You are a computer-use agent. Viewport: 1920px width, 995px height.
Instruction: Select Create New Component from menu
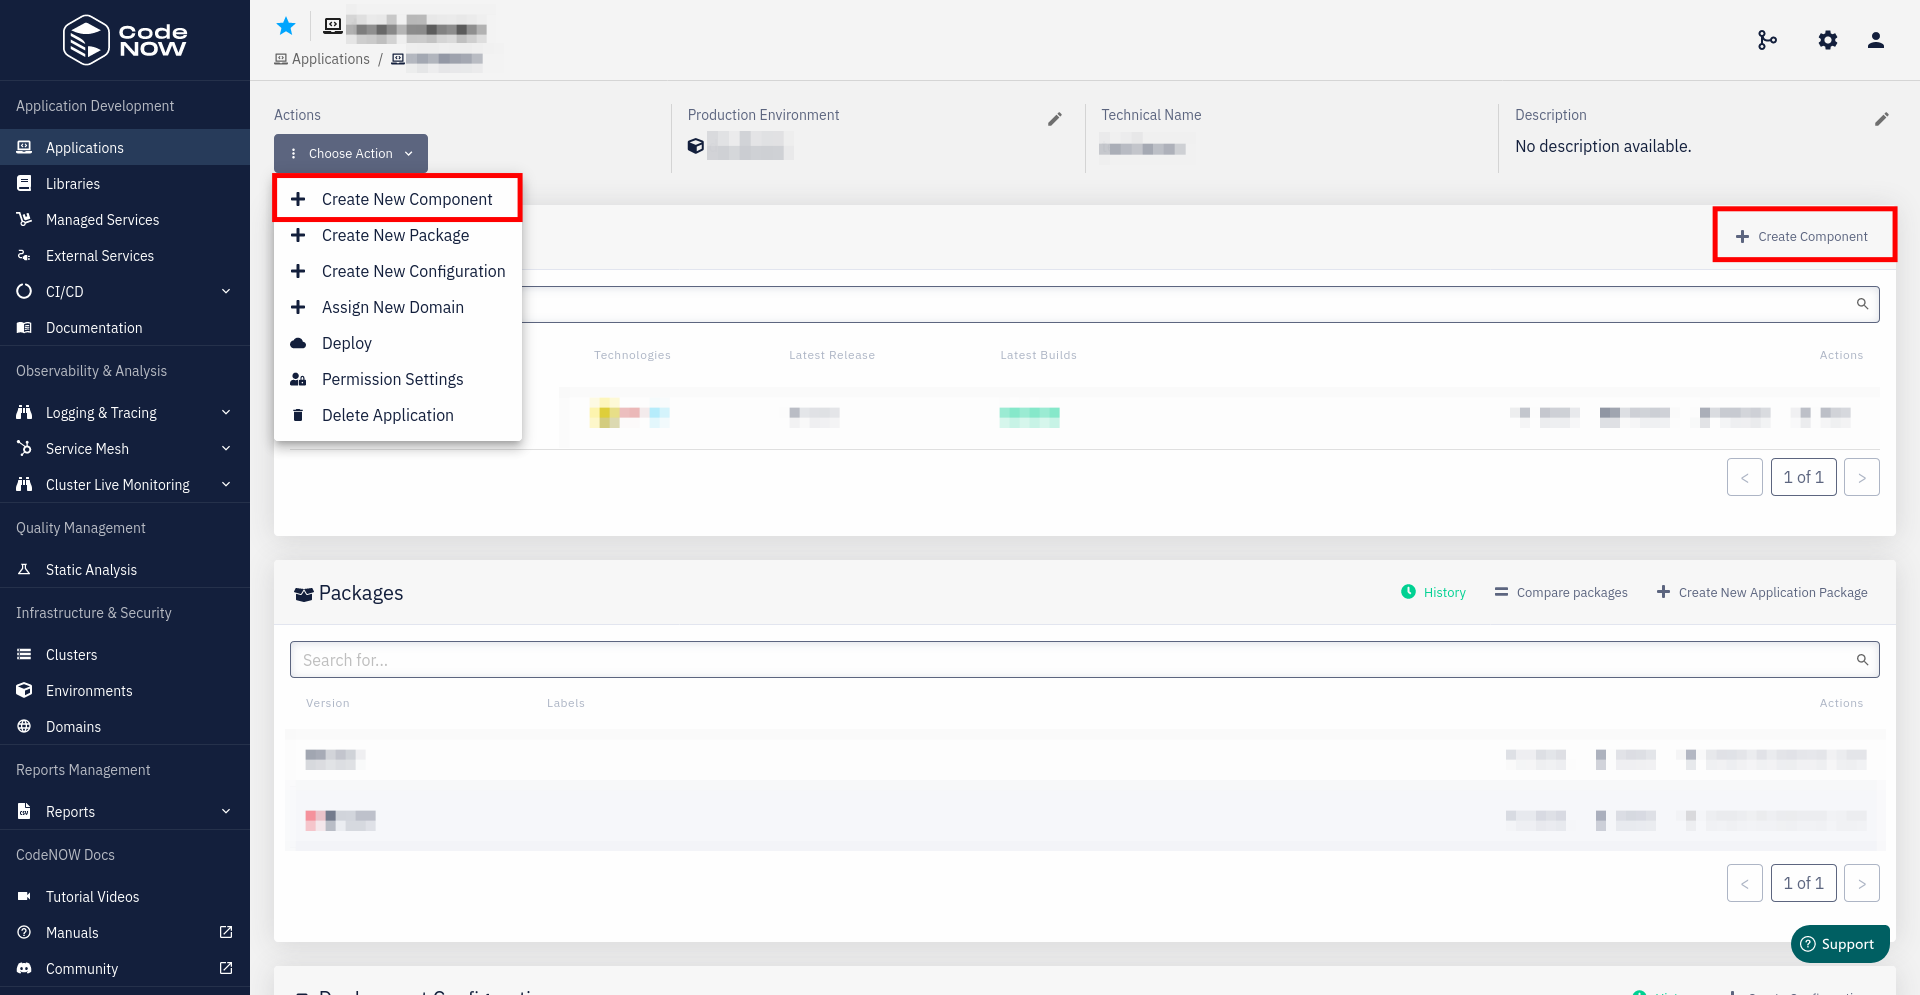point(398,199)
